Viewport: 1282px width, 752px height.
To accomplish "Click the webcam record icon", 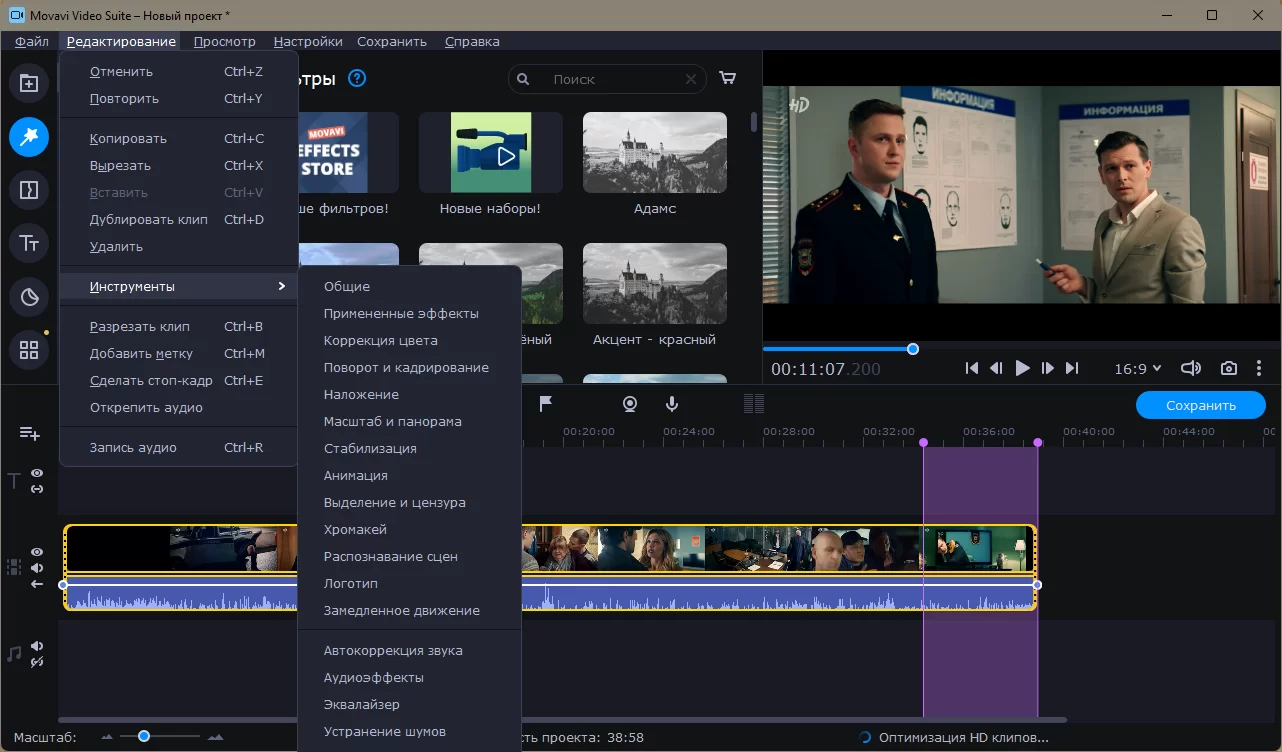I will [630, 404].
